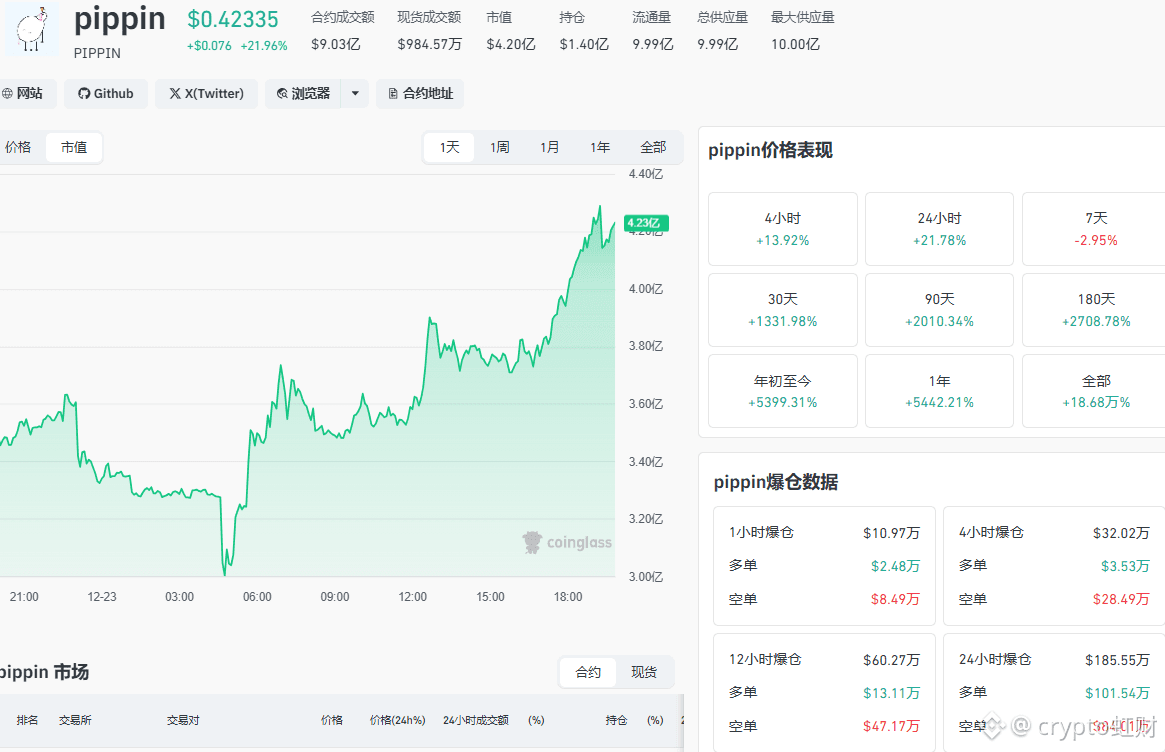Select the 1月 chart range tab
Viewport: 1165px width, 752px height.
[x=550, y=148]
